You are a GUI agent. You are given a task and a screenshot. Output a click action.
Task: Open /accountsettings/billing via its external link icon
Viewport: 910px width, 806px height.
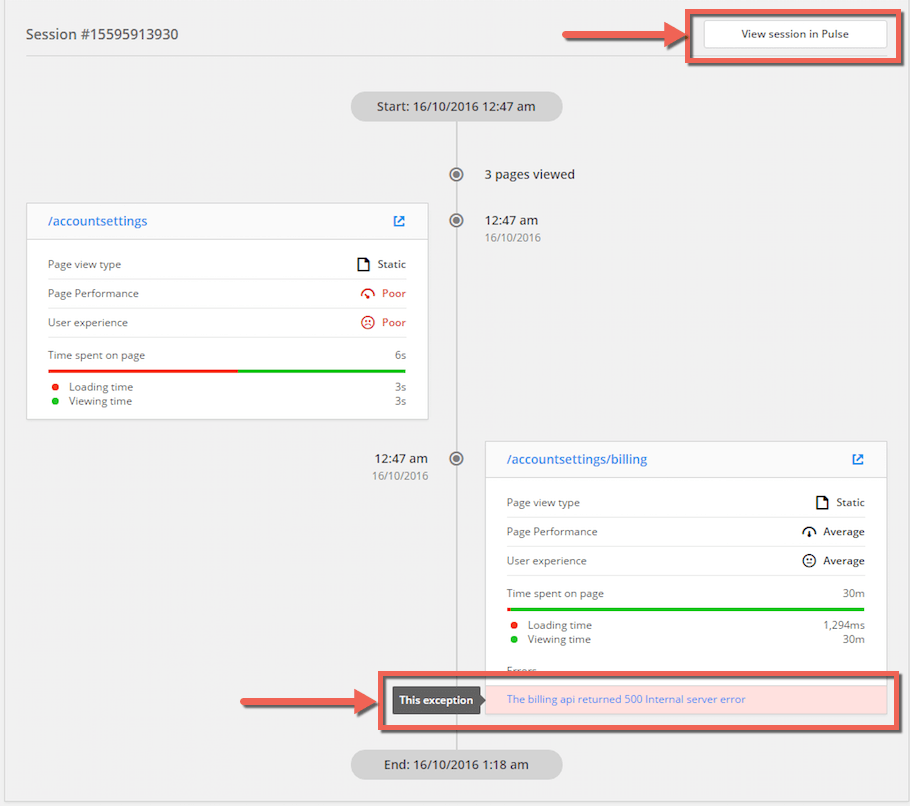(x=857, y=459)
